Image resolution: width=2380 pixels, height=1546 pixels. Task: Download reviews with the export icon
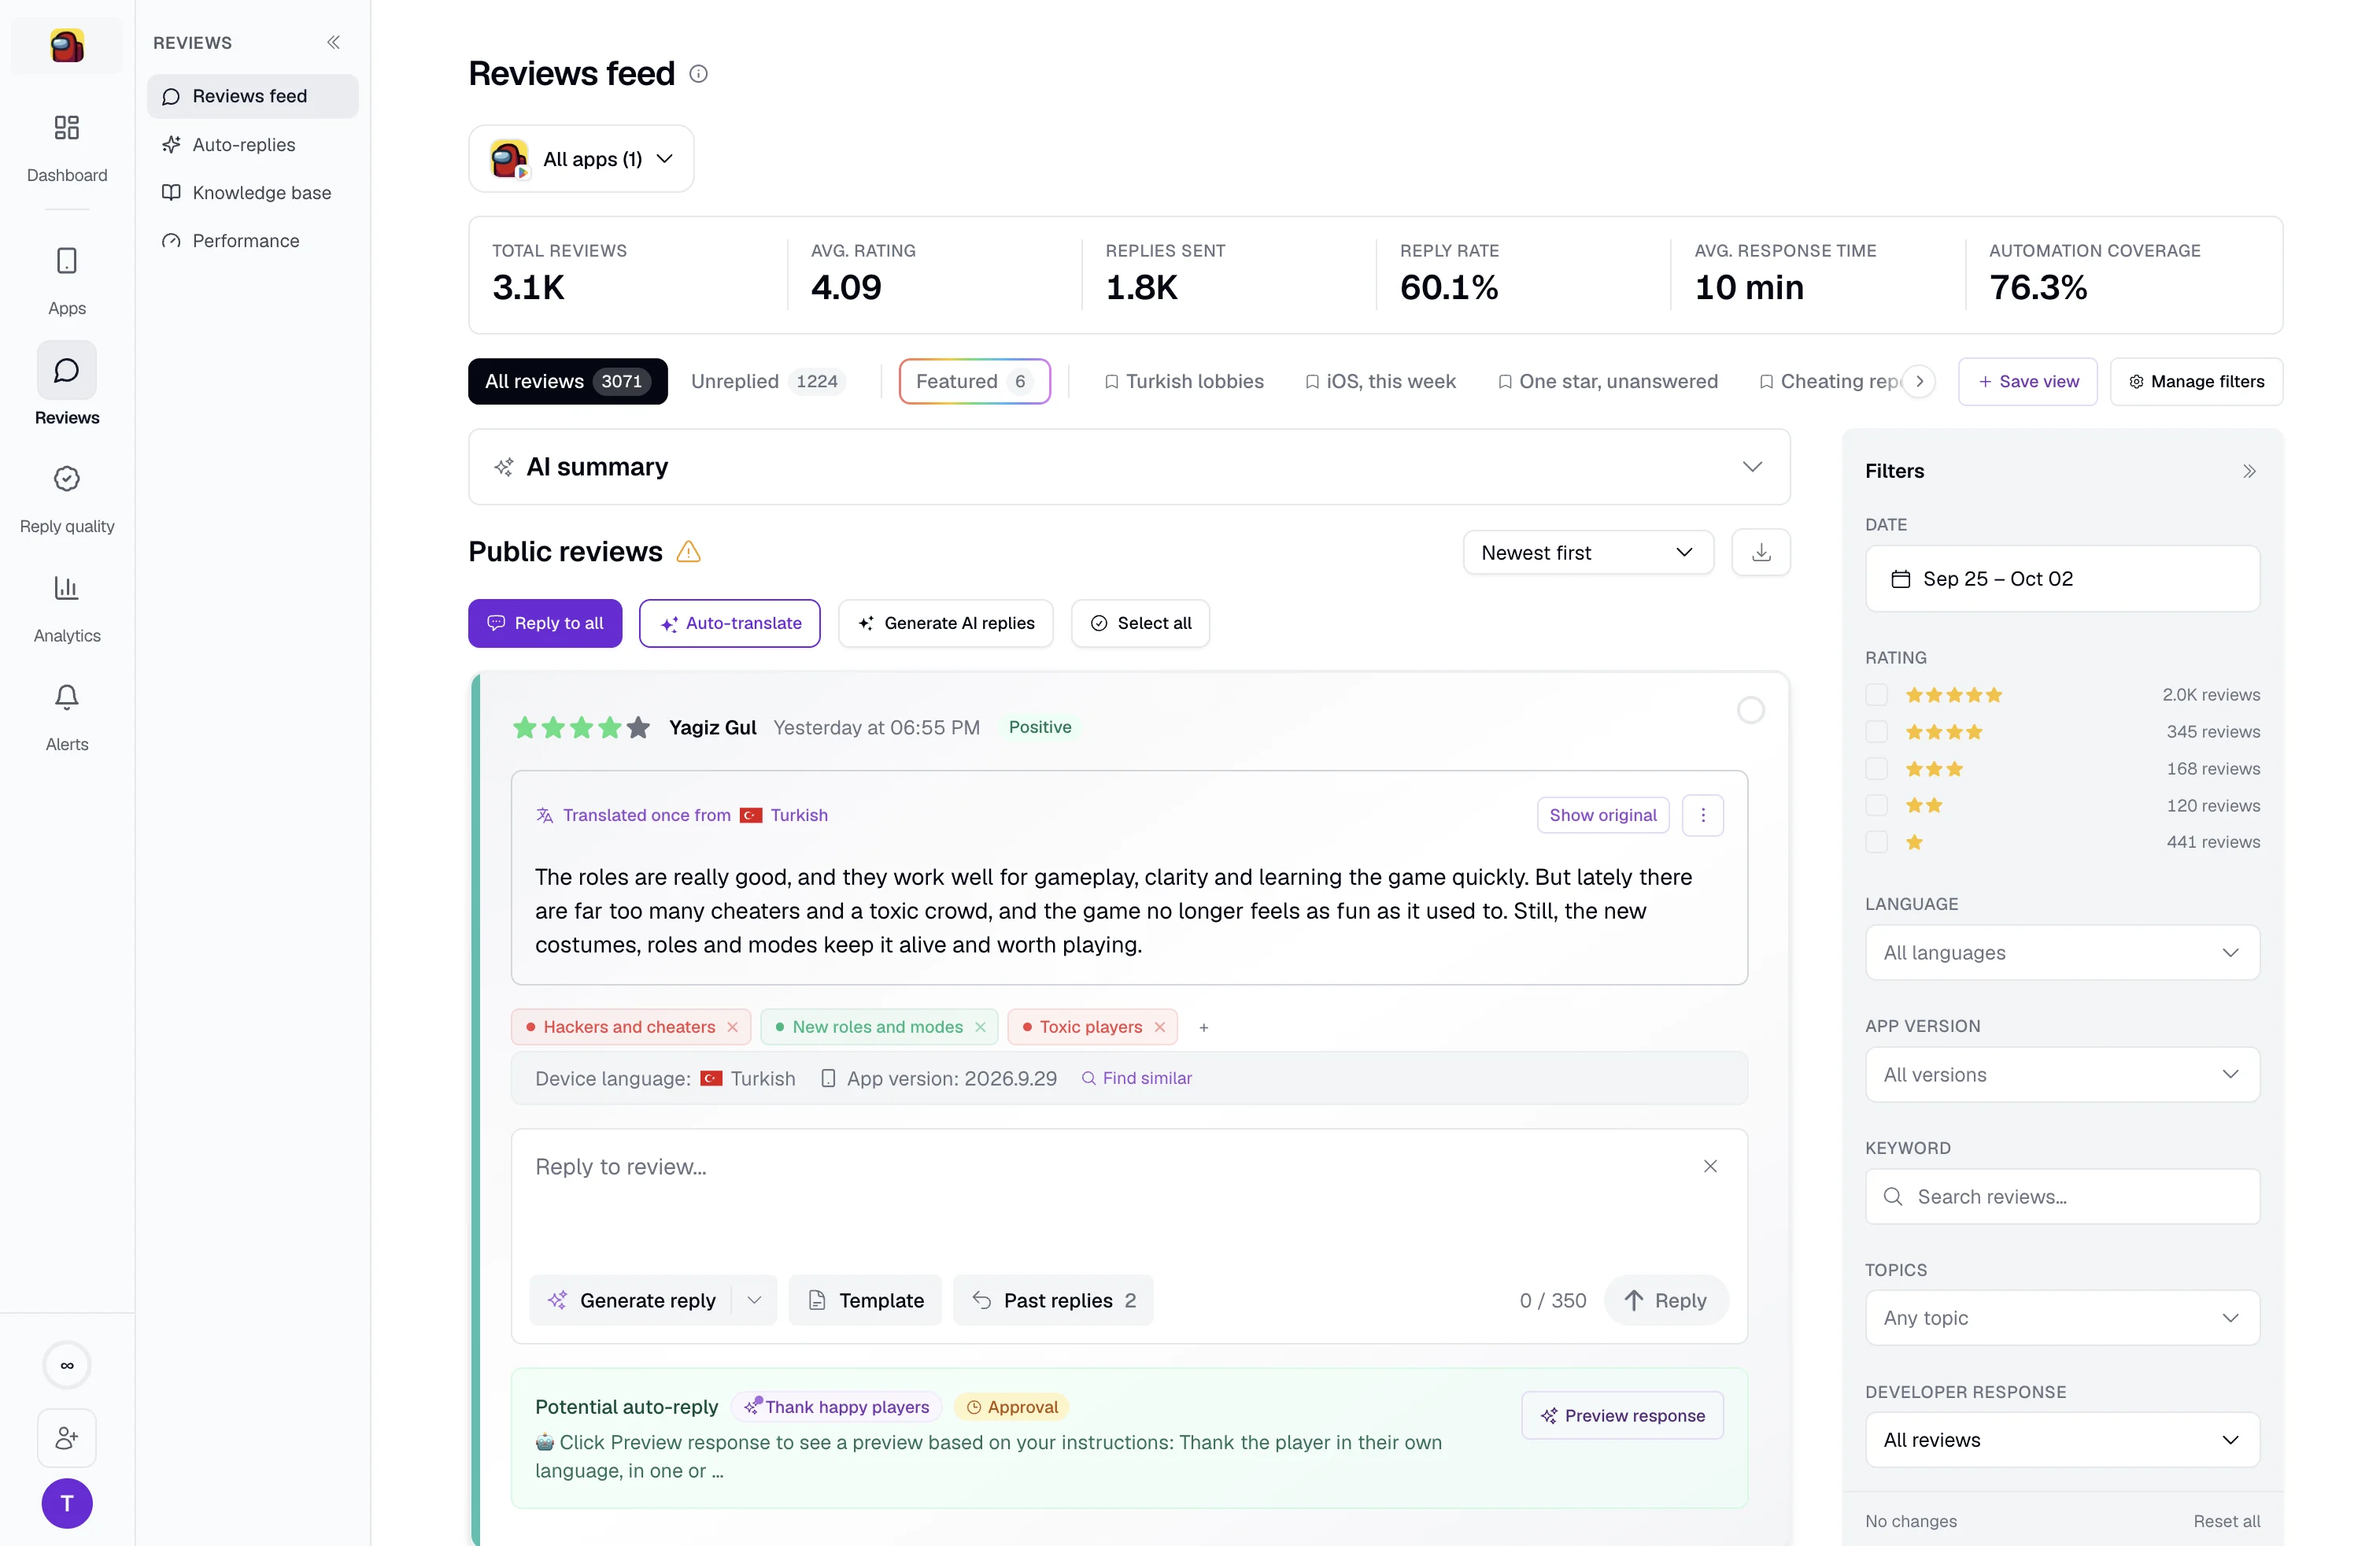point(1760,552)
